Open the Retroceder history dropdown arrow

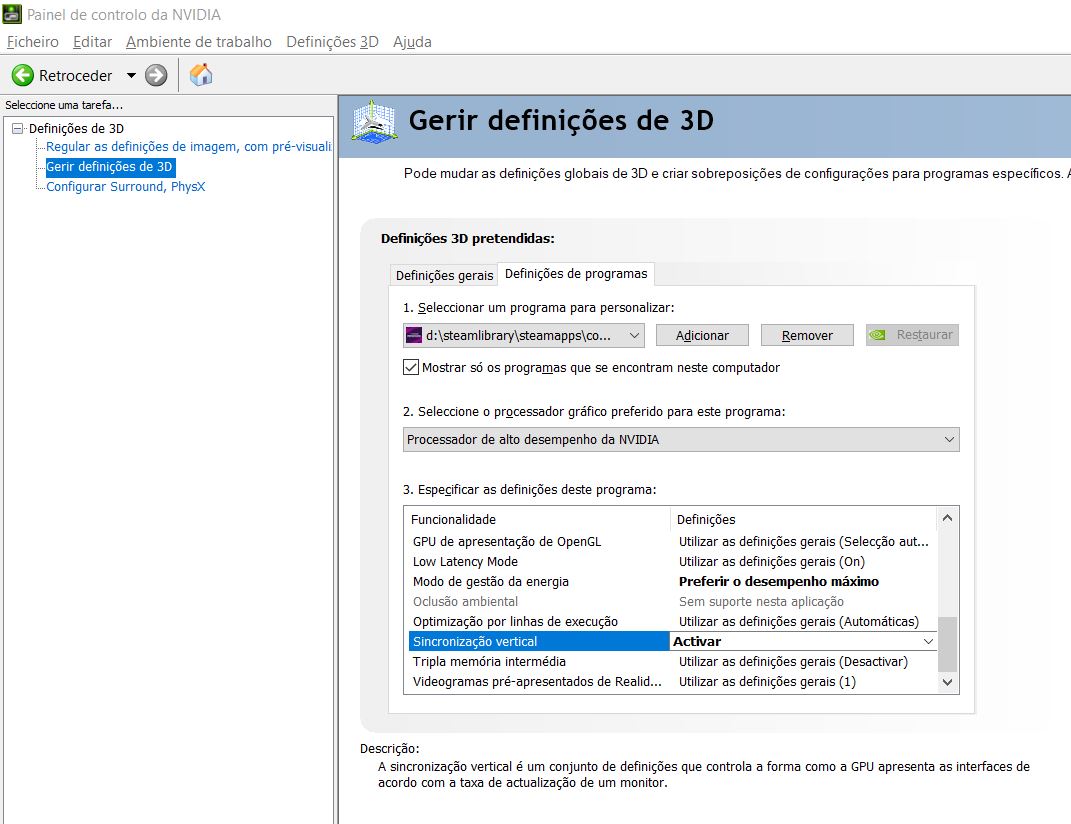pos(131,75)
